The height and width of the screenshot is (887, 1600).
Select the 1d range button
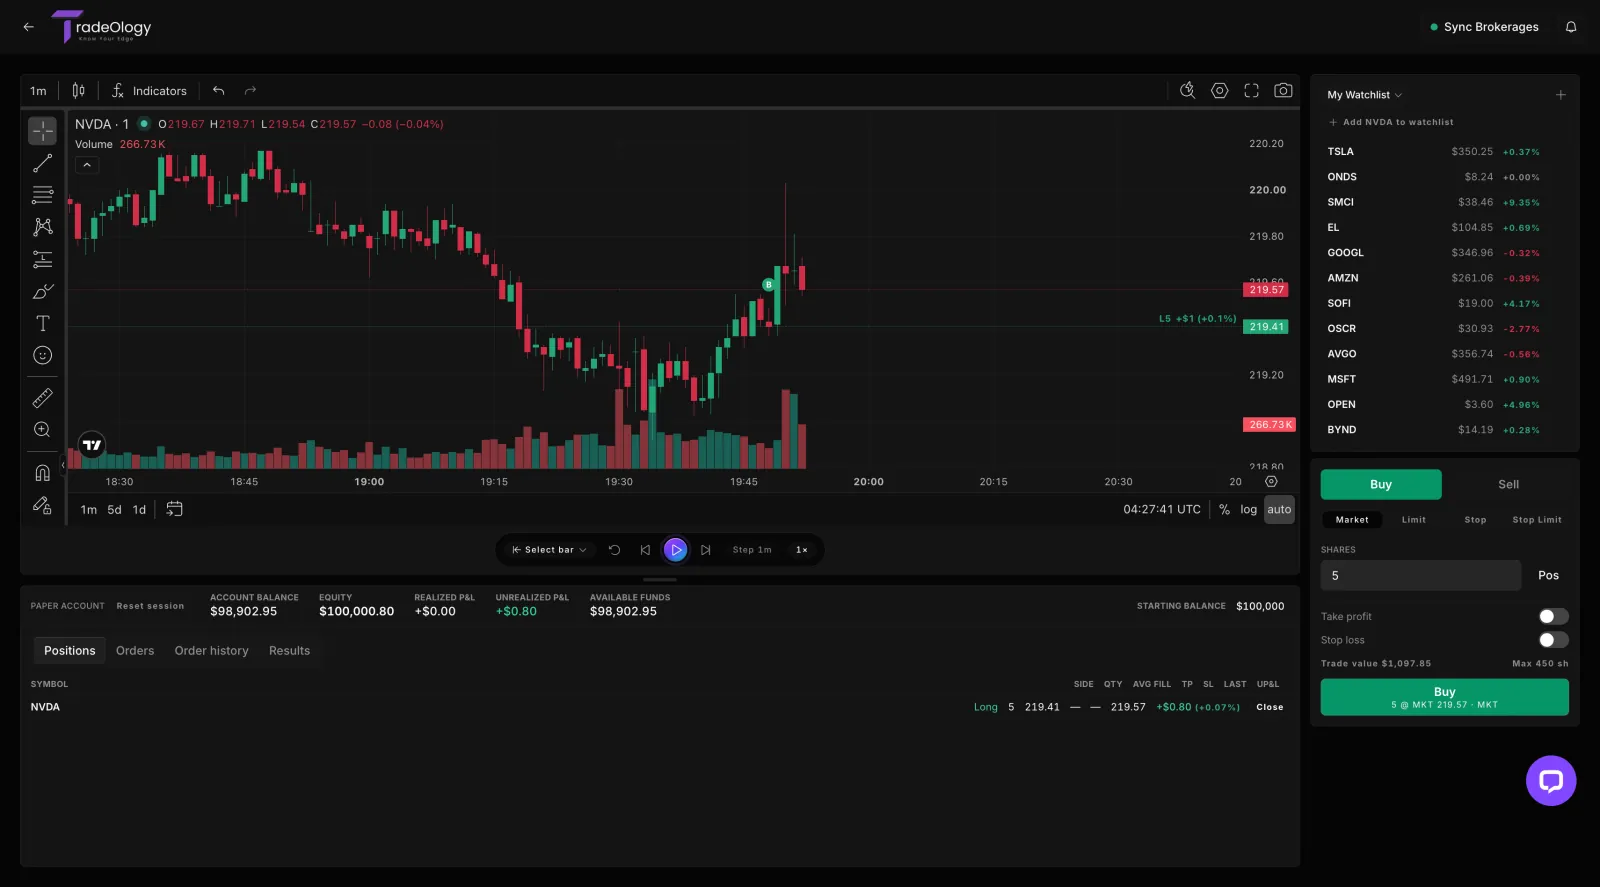(139, 509)
